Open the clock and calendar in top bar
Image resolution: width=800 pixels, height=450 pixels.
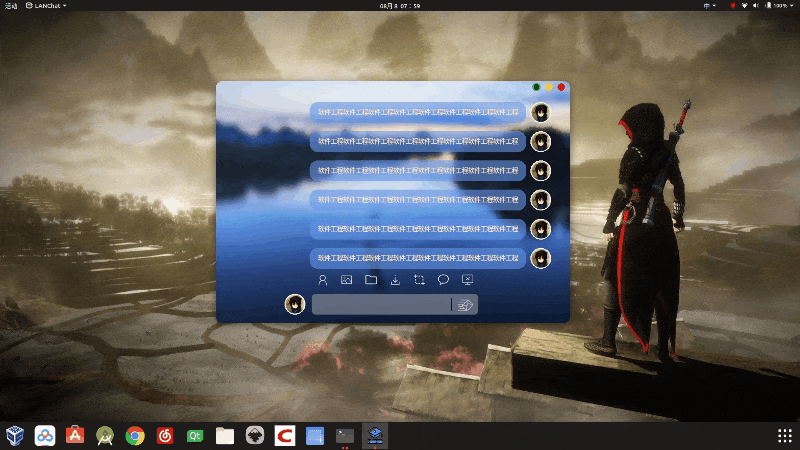click(x=400, y=6)
